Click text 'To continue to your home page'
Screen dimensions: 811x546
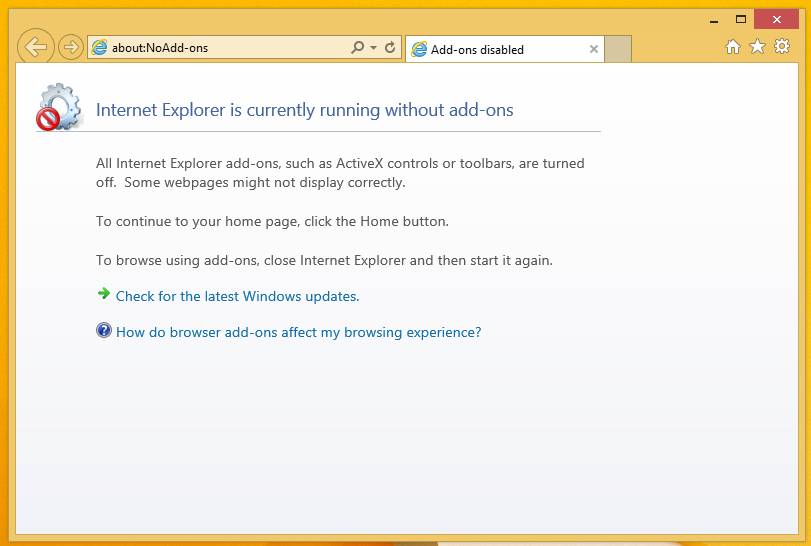(197, 221)
